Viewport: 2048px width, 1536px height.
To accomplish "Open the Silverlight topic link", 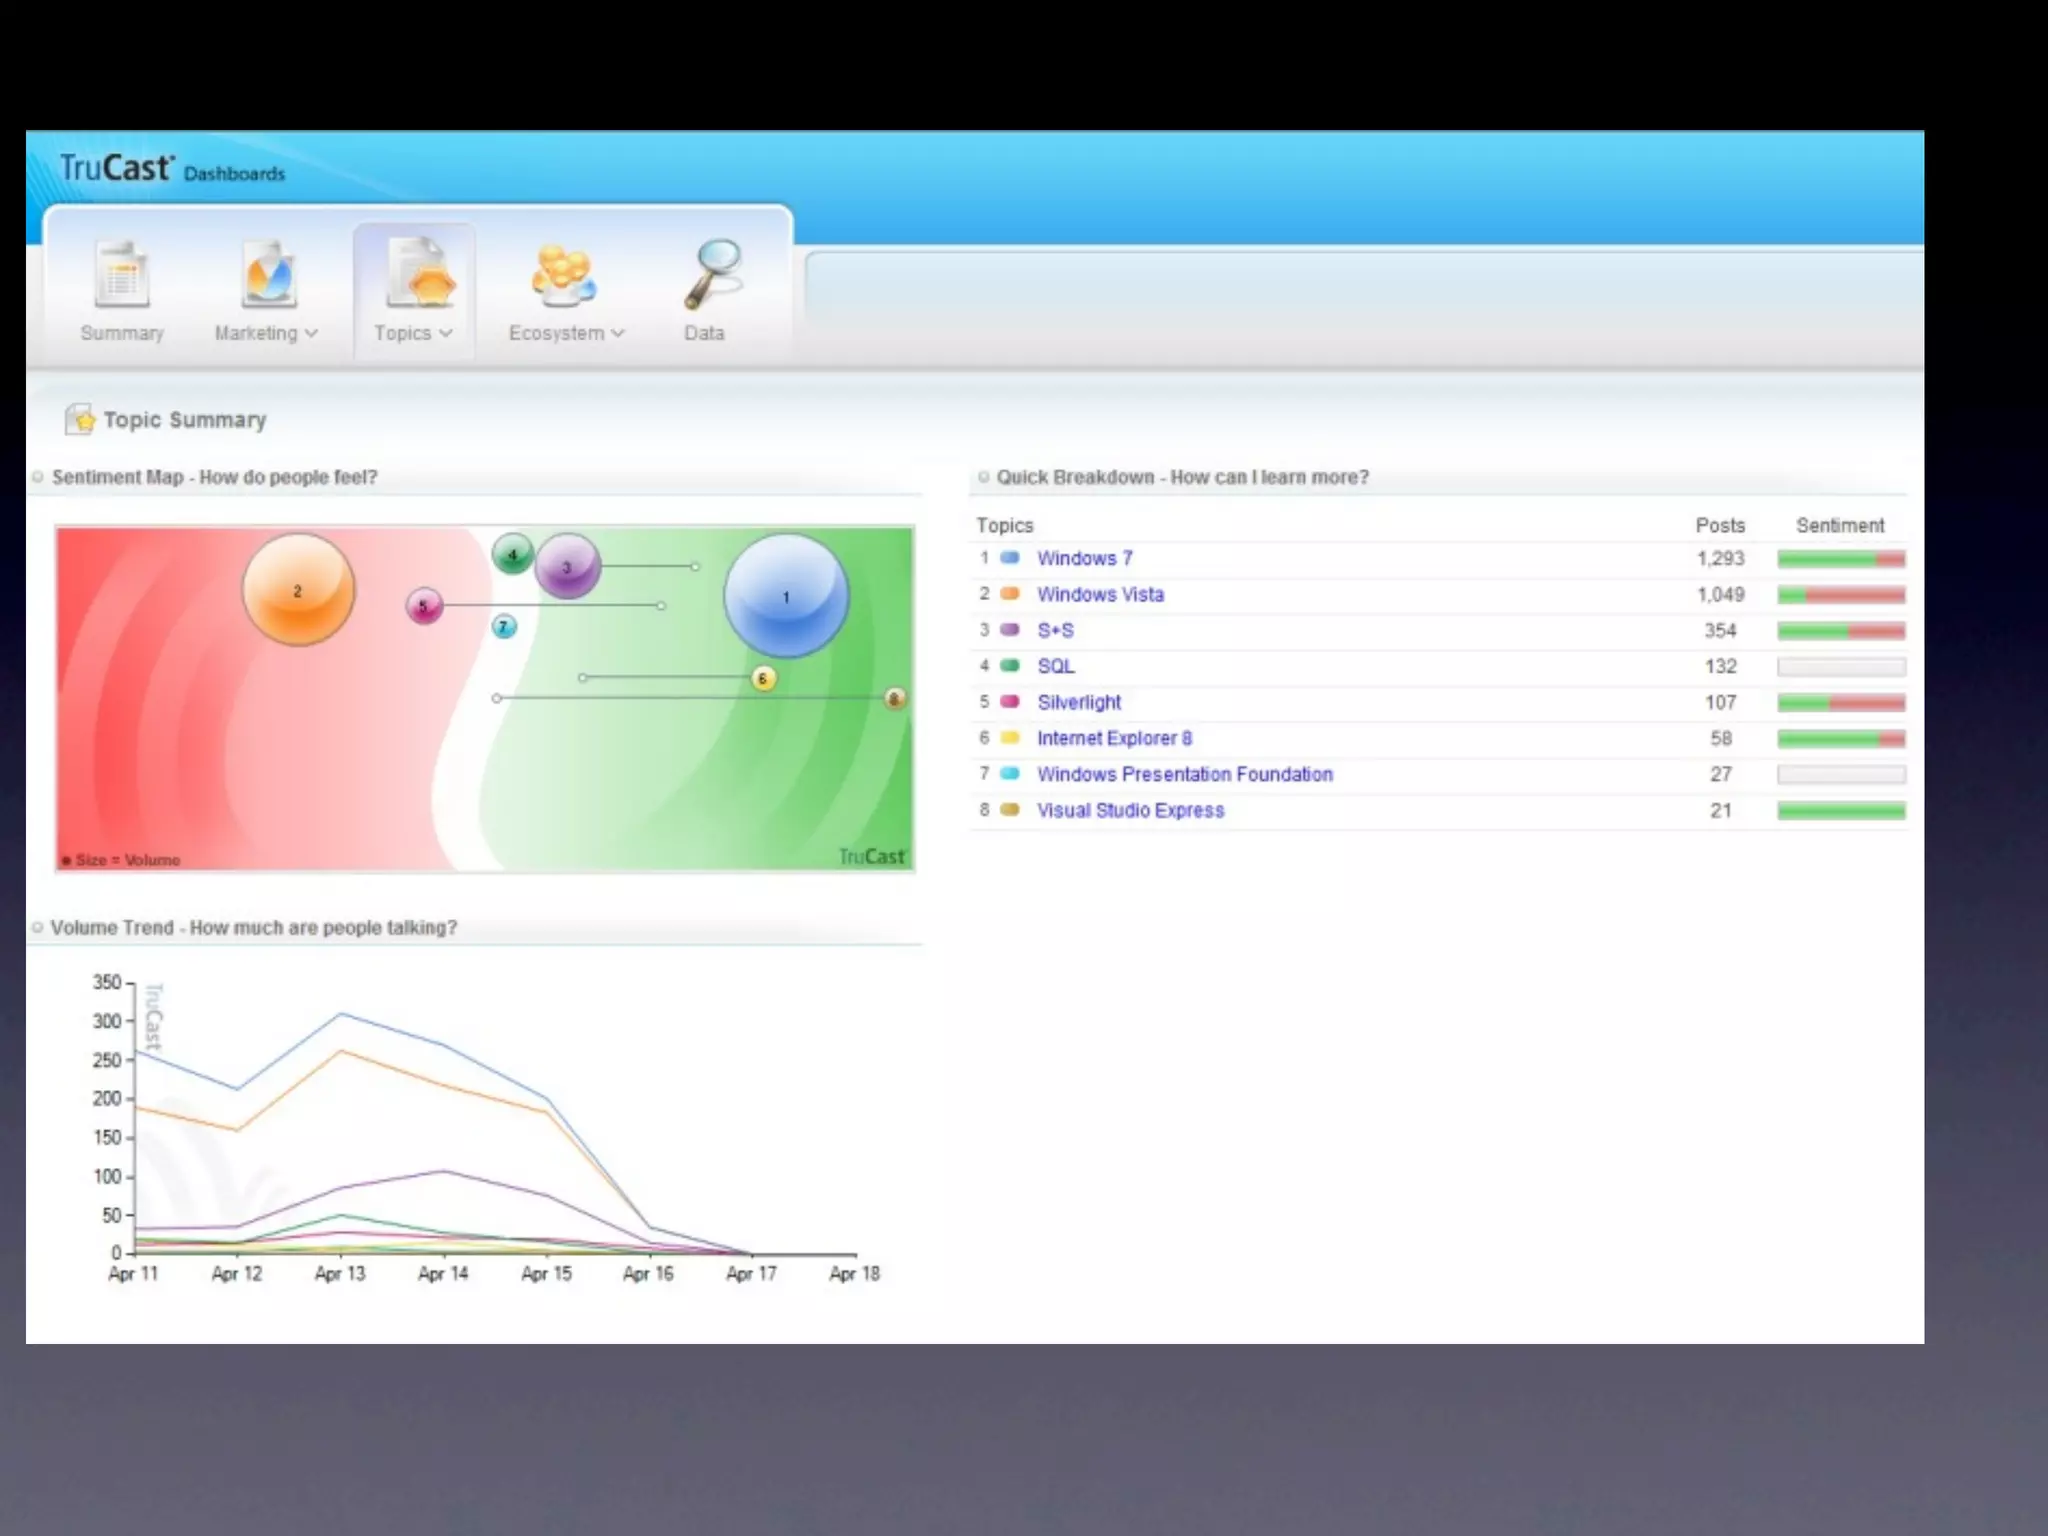I will 1079,702.
